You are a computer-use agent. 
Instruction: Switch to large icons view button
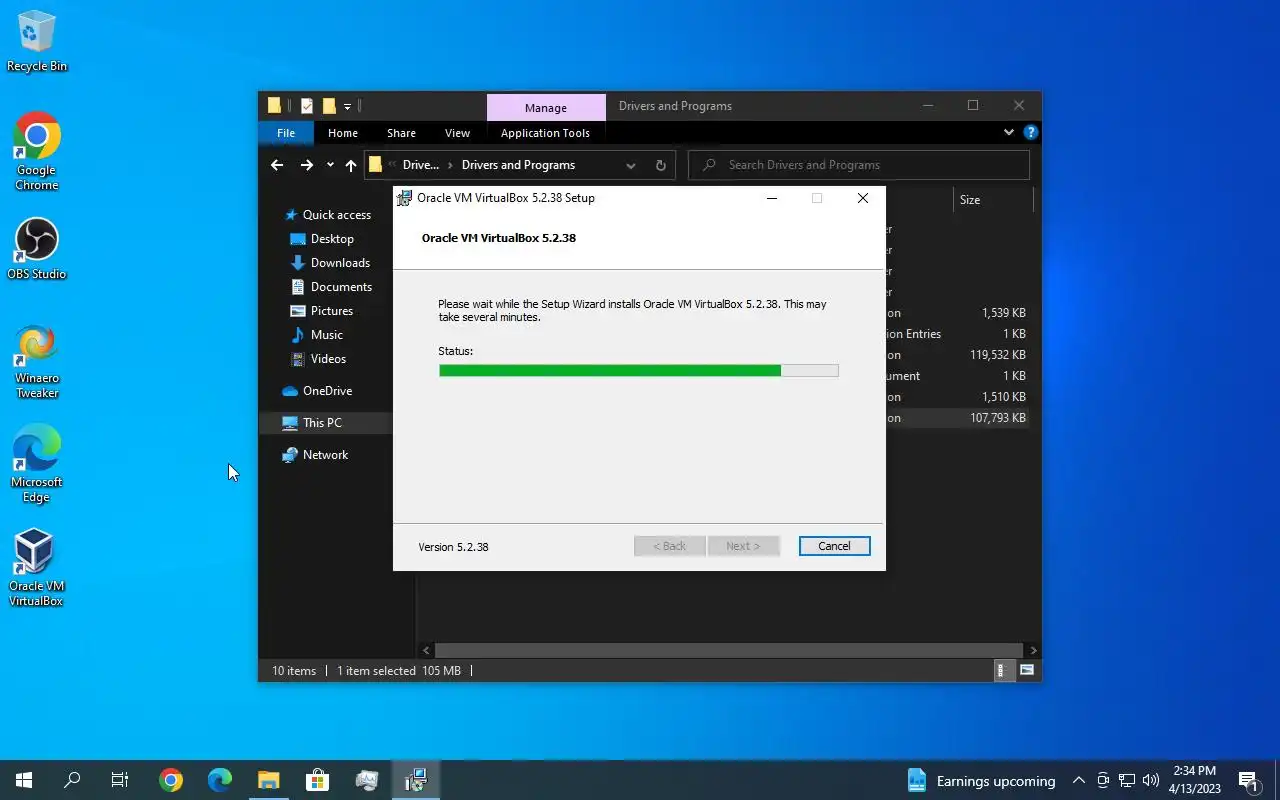tap(1027, 670)
